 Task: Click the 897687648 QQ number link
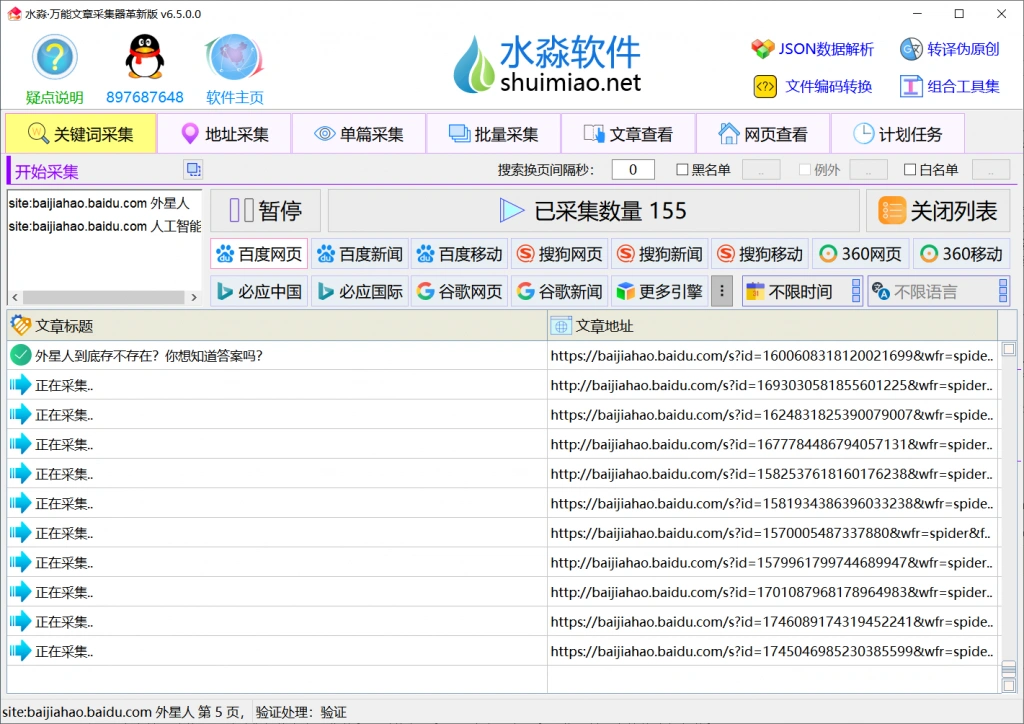tap(144, 97)
